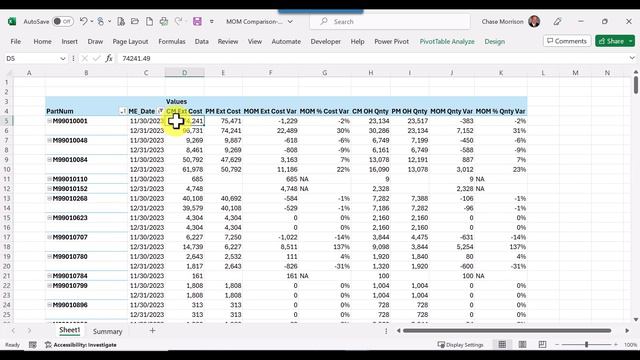Click the Insert Function fx icon
640x360 pixels.
109,58
